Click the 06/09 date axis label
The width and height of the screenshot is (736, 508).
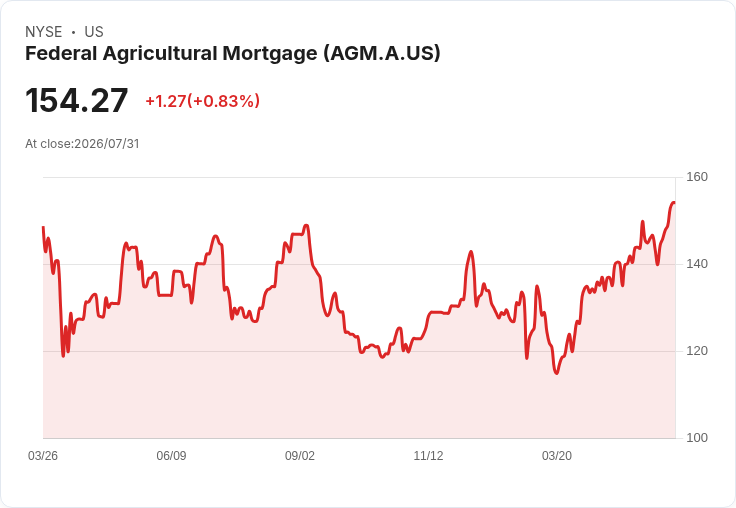click(x=171, y=455)
